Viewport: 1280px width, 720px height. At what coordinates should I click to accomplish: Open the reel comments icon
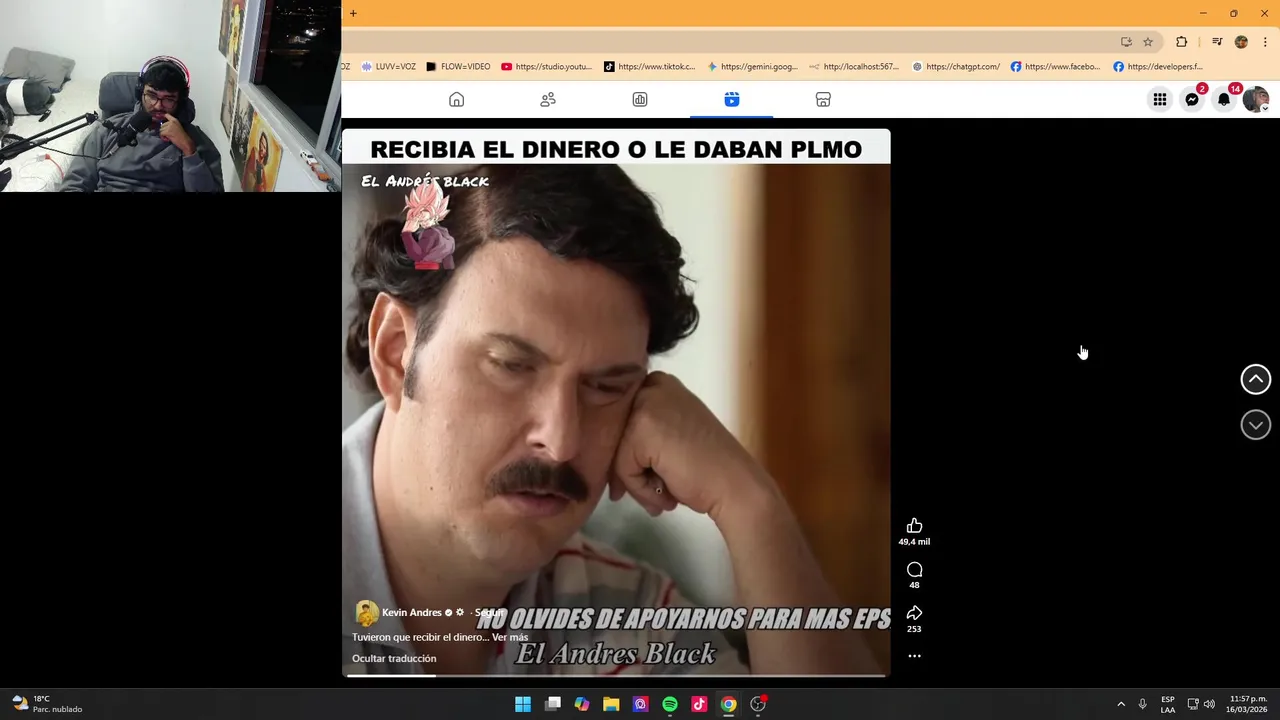[914, 569]
